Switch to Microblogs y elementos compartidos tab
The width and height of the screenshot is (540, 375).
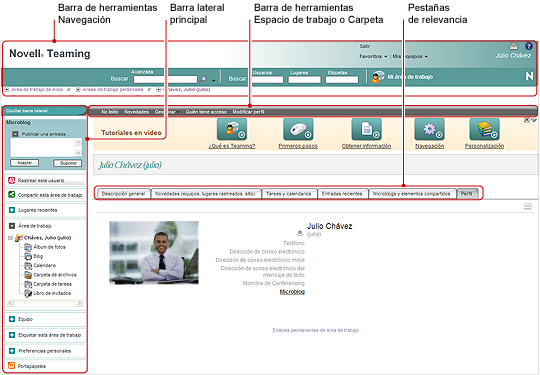click(412, 194)
